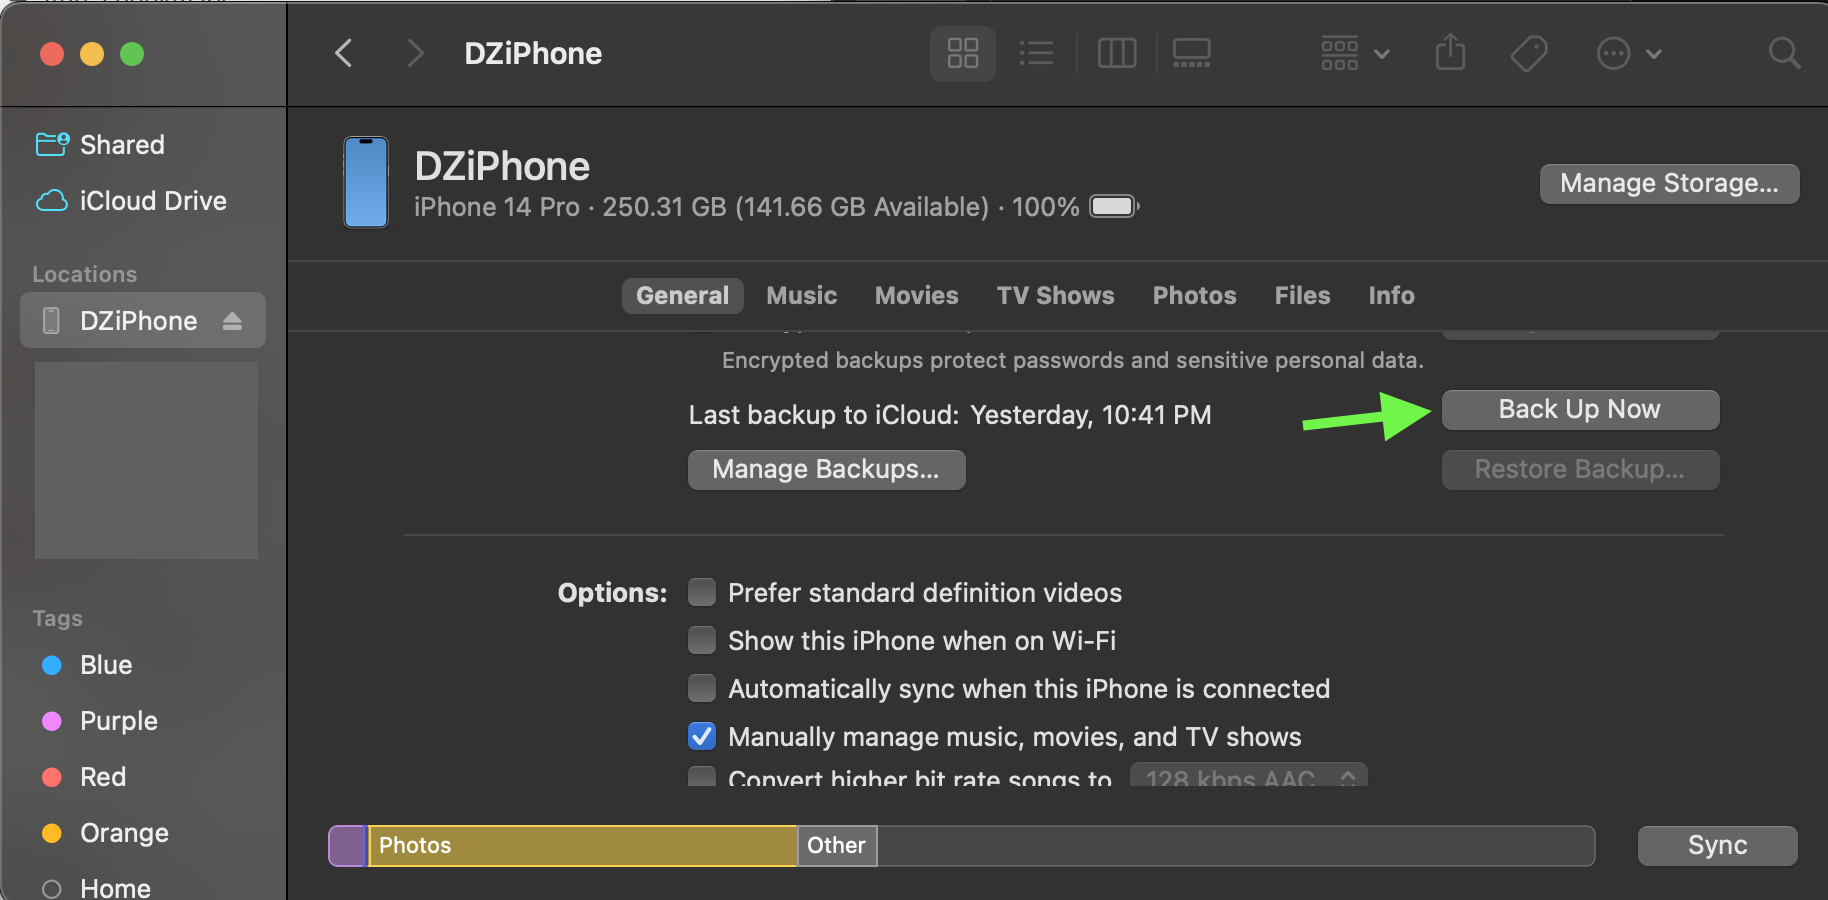Switch to icon grid view
1828x900 pixels.
(962, 53)
